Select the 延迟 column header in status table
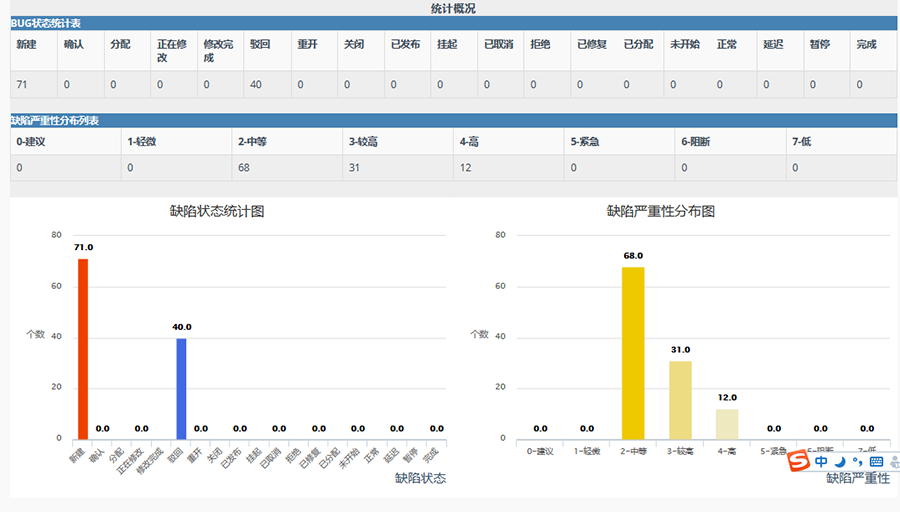Screen dimensions: 900x512 773,44
